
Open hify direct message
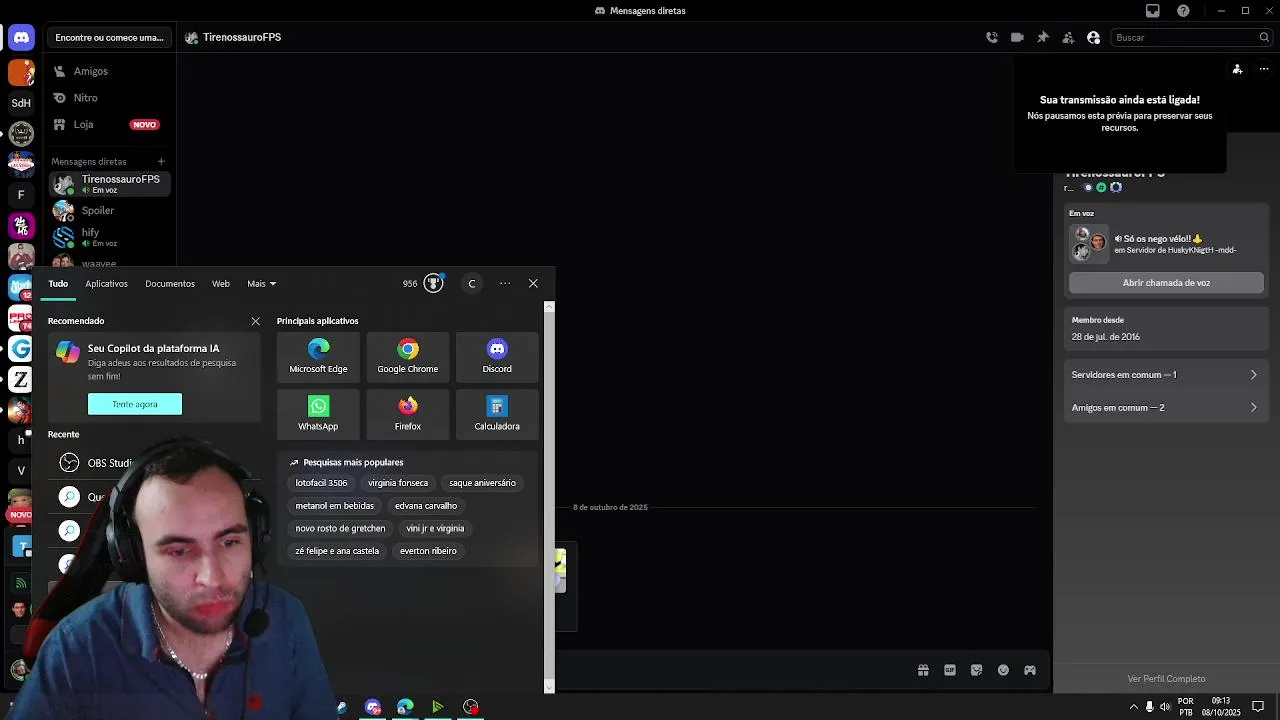coord(109,237)
